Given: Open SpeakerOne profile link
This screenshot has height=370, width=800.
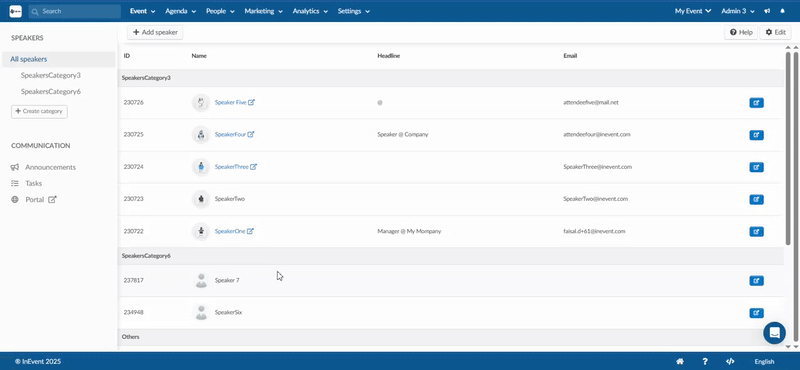Looking at the screenshot, I should pos(230,231).
